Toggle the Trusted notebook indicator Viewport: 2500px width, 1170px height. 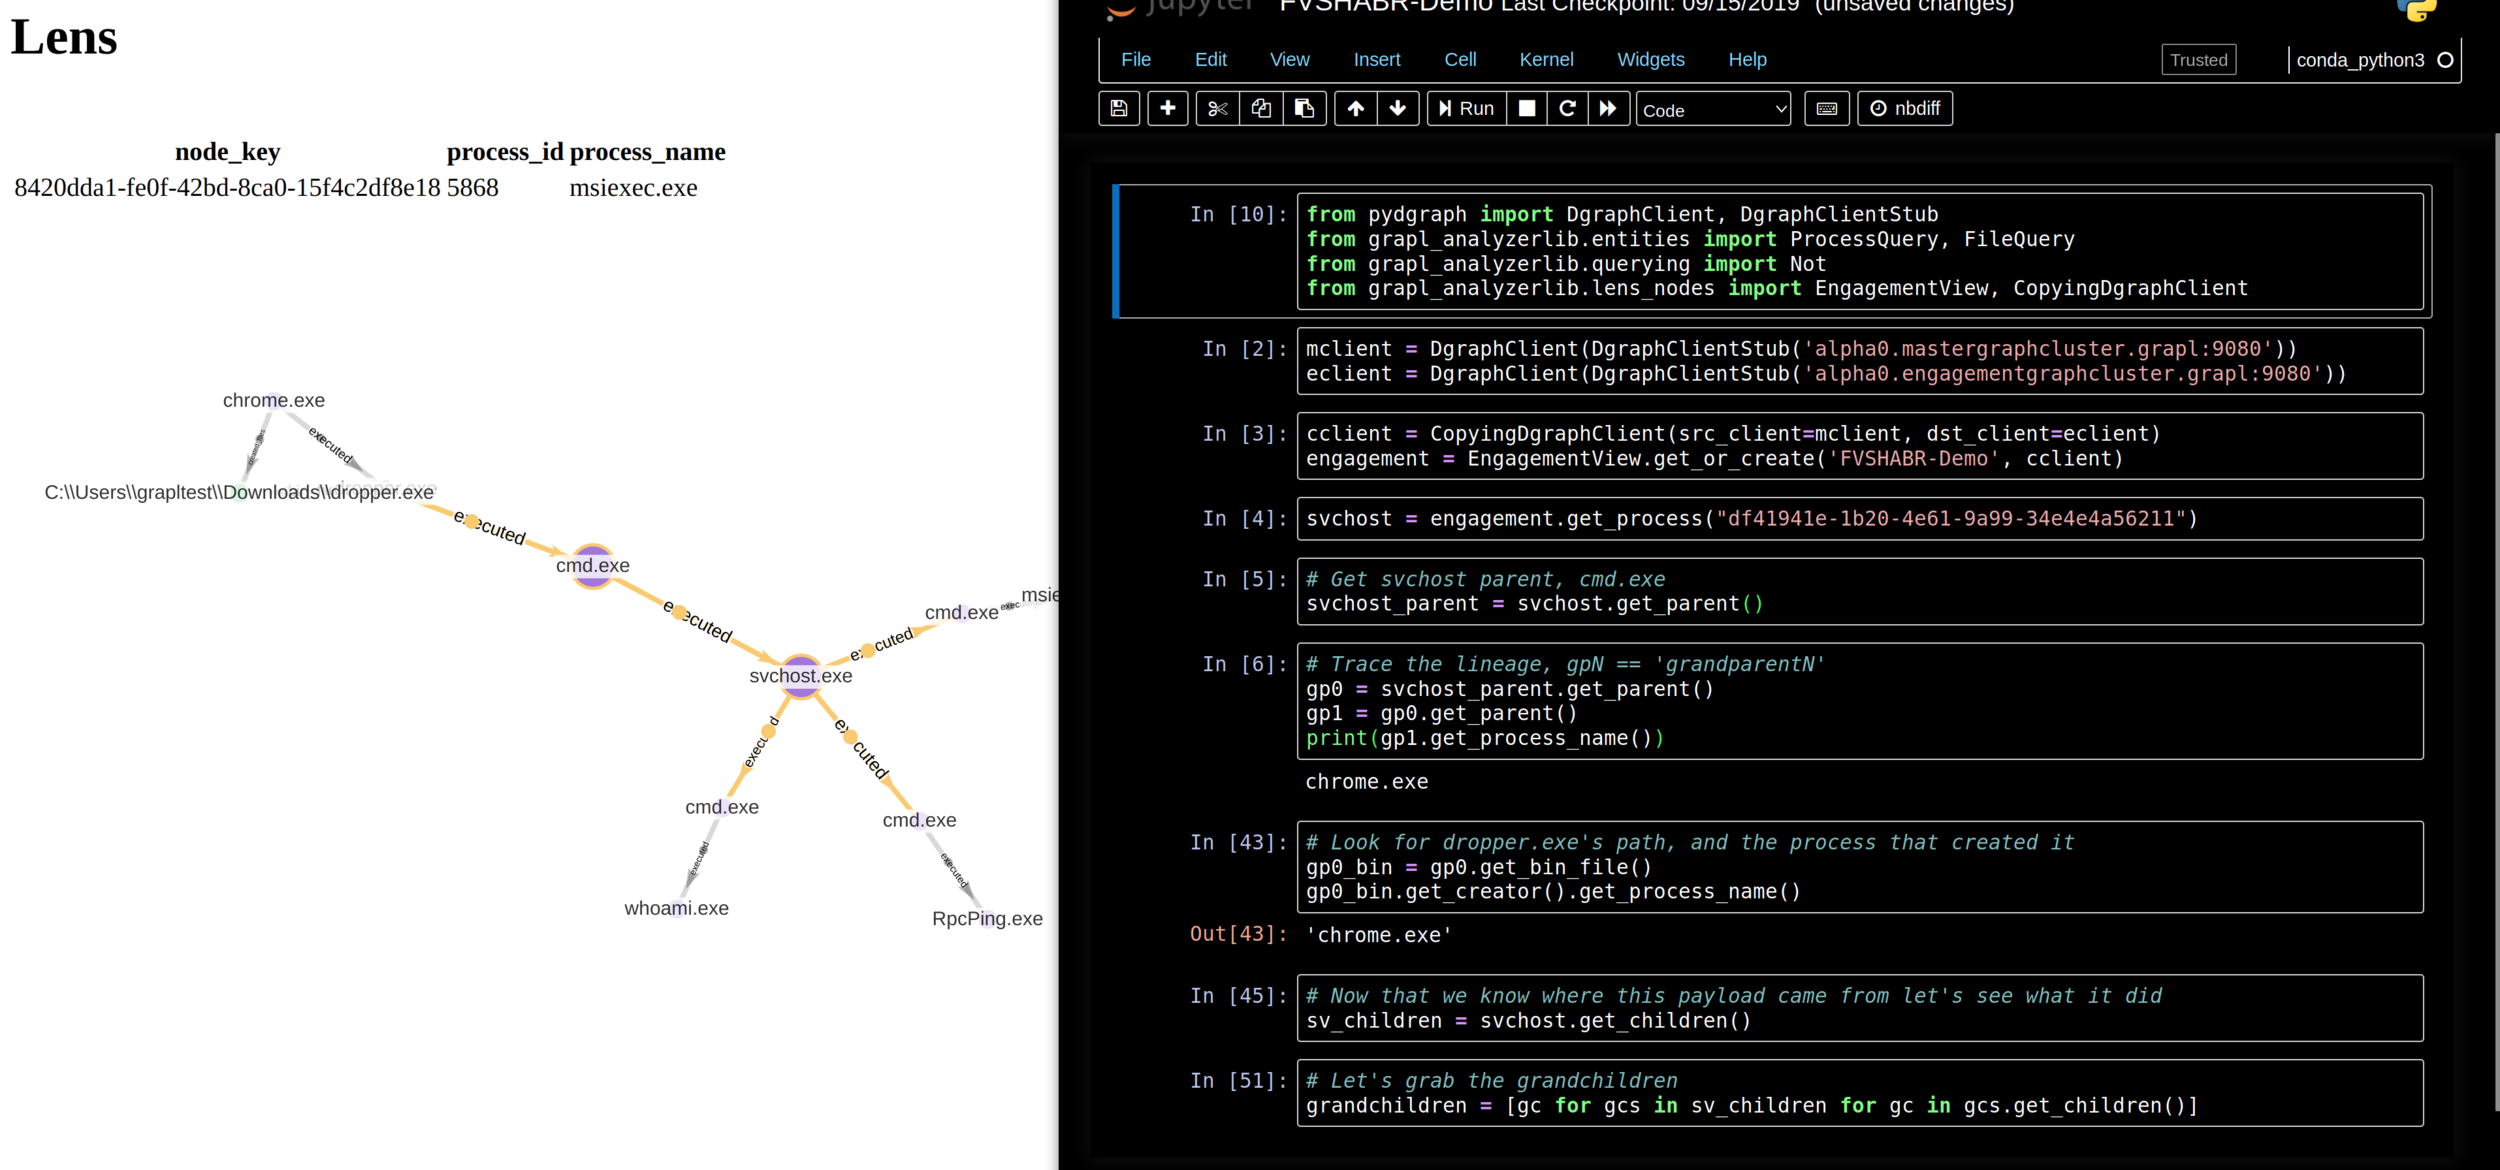pyautogui.click(x=2198, y=60)
